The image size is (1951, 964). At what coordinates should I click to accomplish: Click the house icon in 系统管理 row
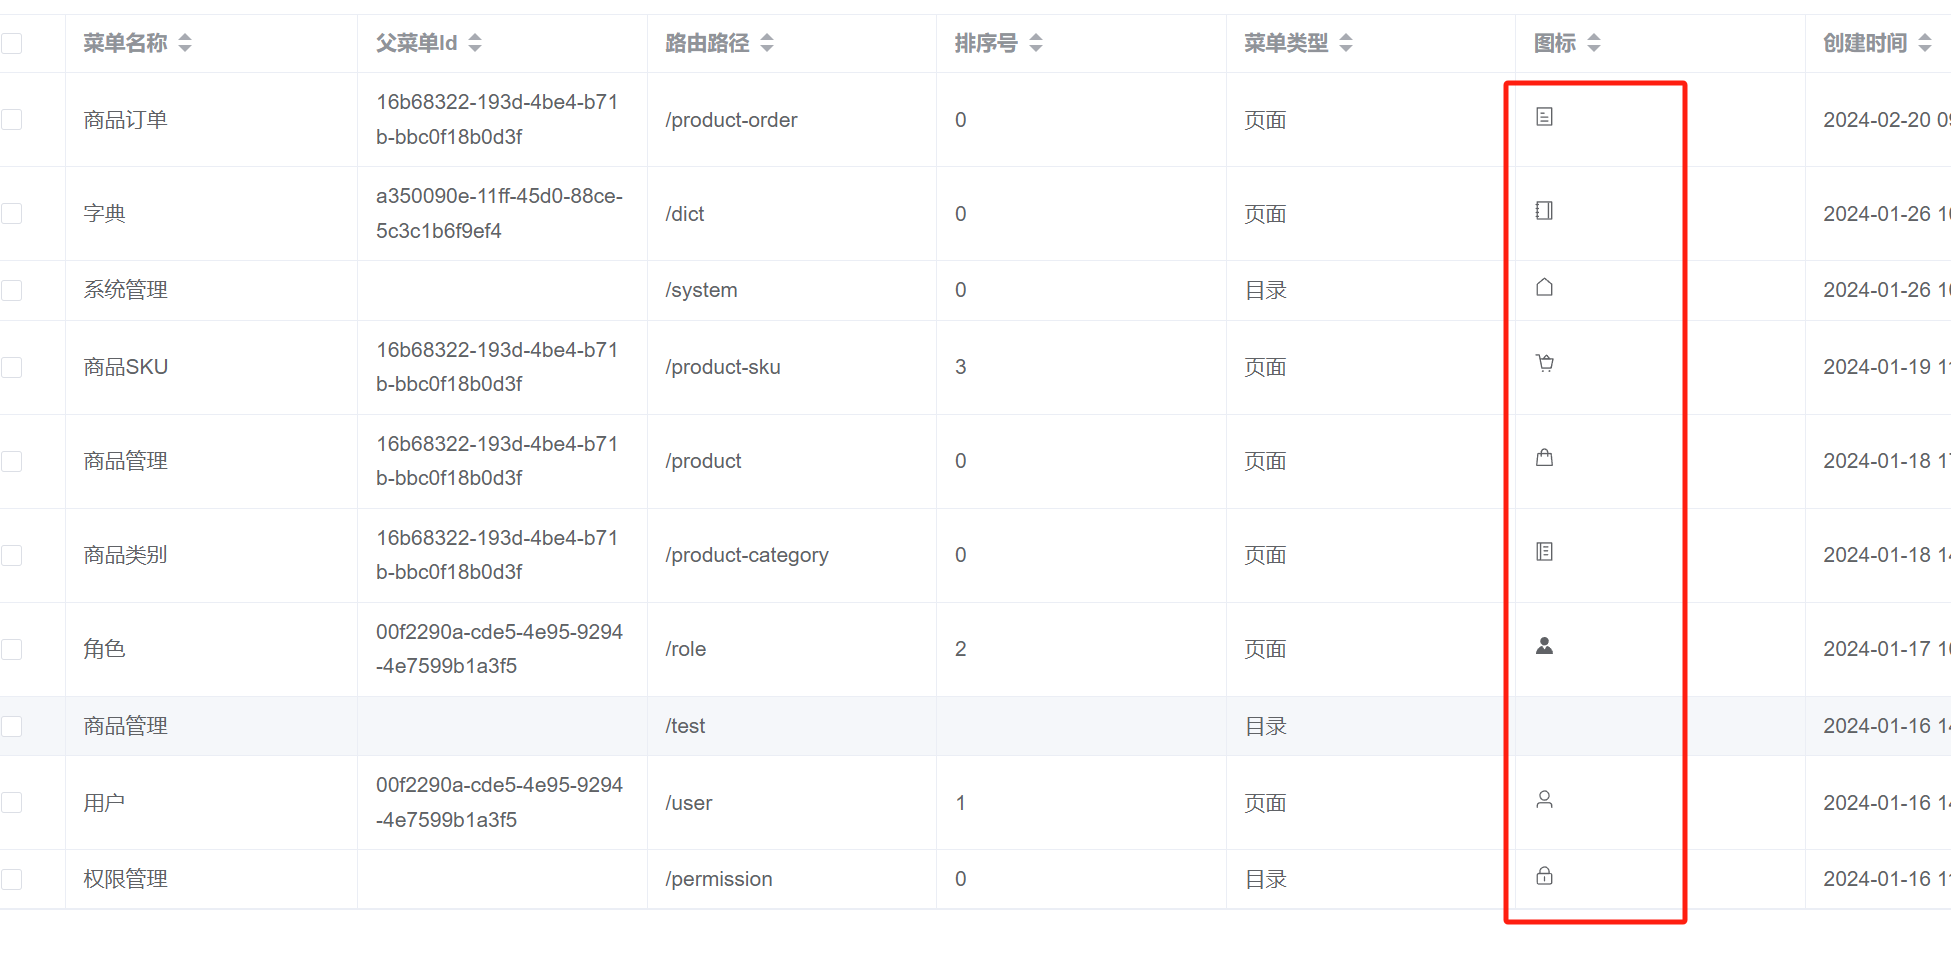coord(1544,288)
